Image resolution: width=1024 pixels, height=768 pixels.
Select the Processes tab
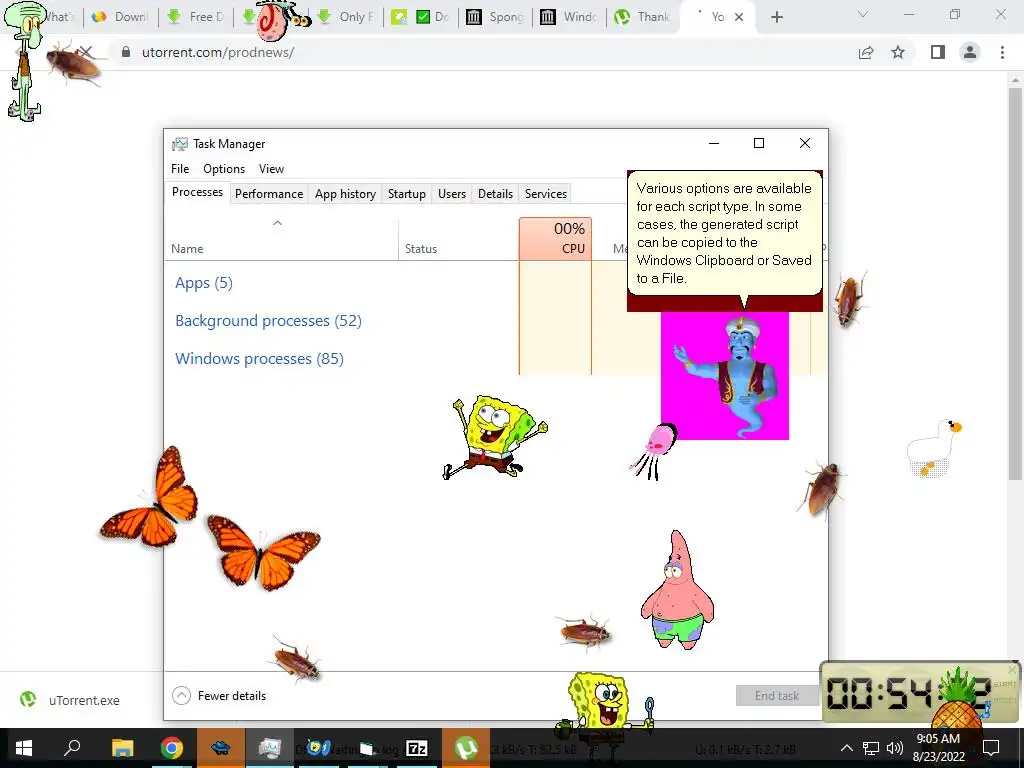point(197,192)
